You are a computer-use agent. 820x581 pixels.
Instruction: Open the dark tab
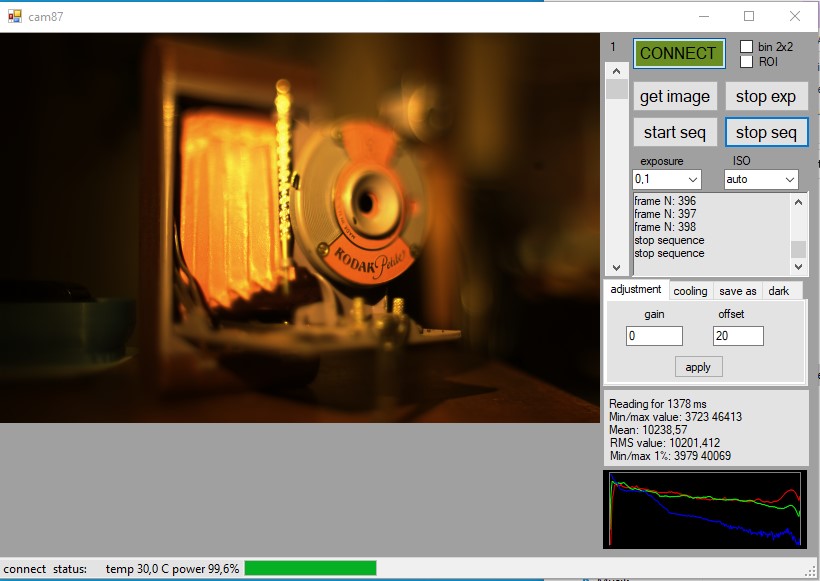(779, 291)
